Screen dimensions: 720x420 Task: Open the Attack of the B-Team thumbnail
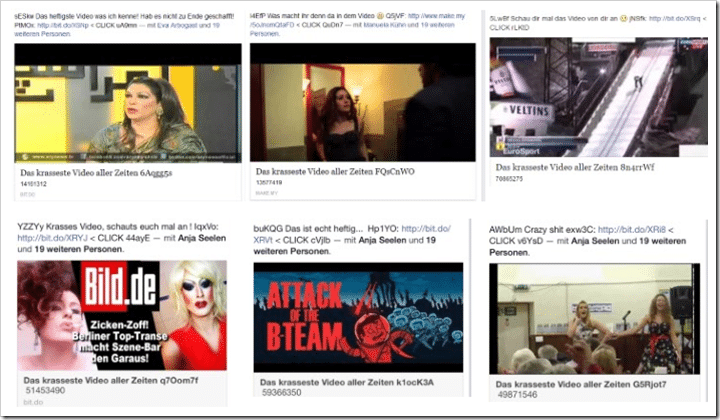358,317
